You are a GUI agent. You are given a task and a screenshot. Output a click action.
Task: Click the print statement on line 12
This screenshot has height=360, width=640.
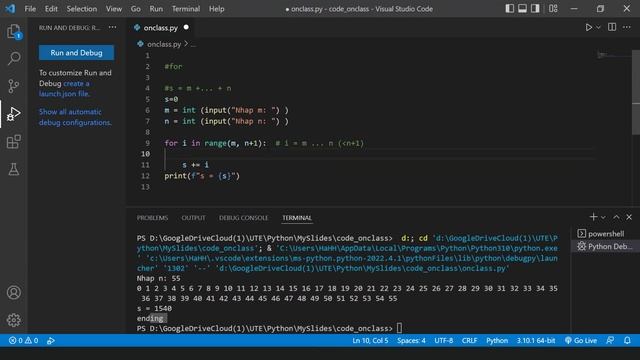202,176
